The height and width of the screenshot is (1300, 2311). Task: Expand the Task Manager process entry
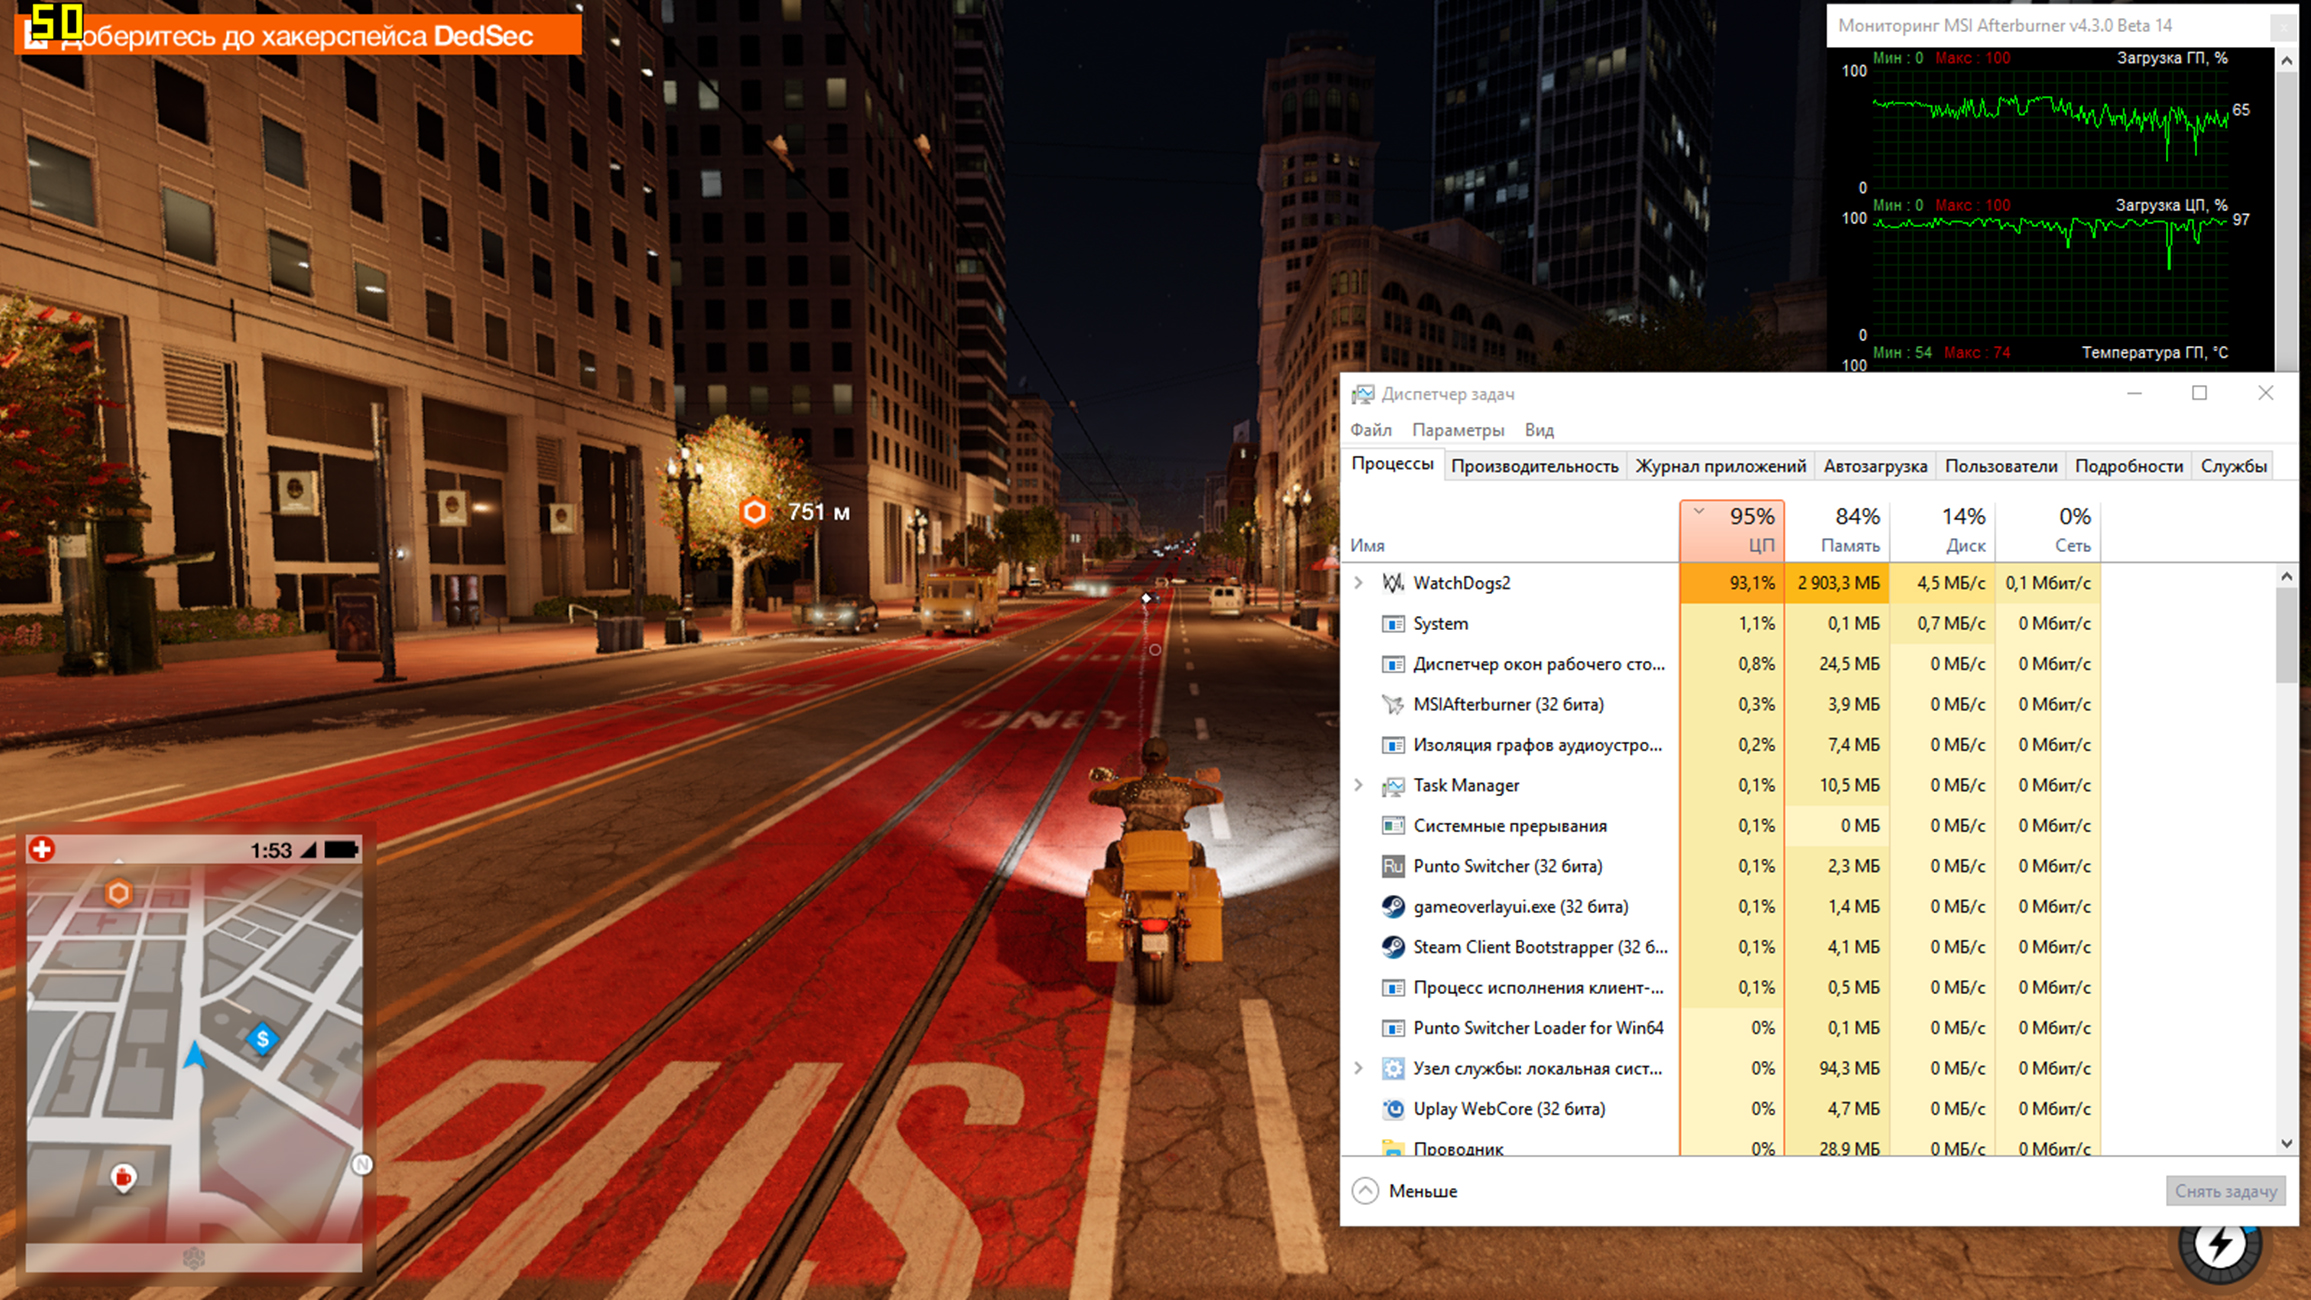[1358, 786]
